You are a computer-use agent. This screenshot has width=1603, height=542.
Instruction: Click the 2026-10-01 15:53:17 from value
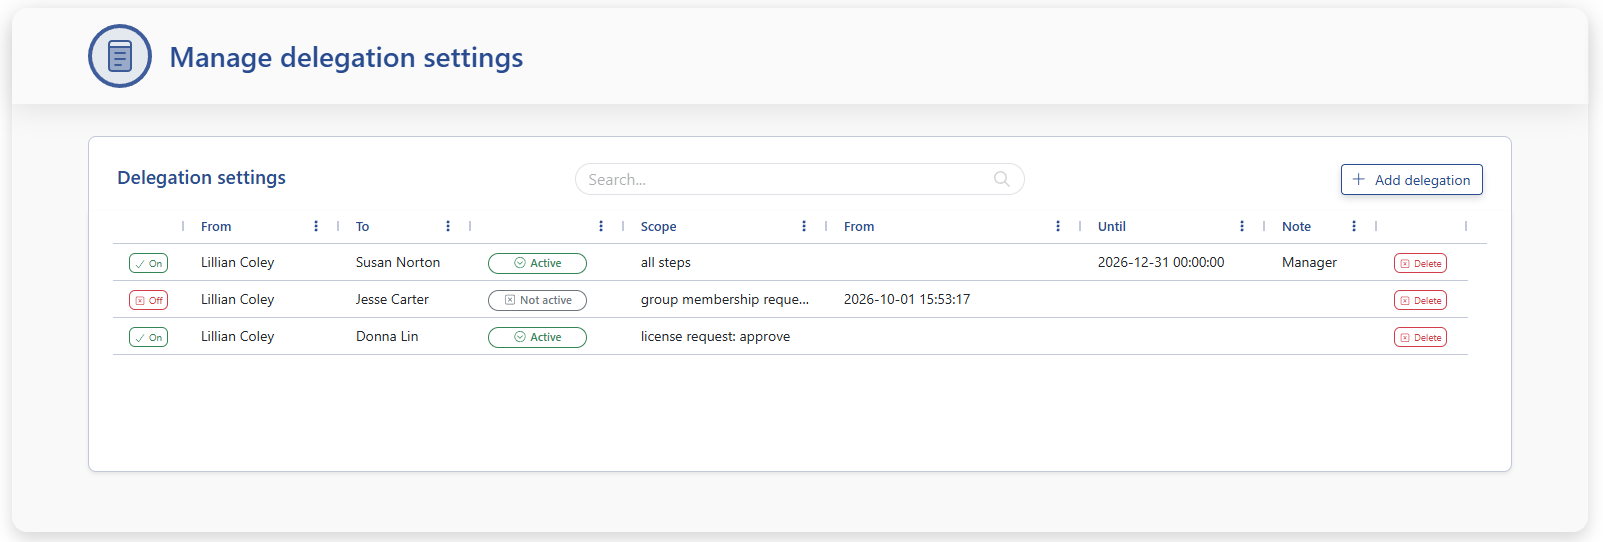pyautogui.click(x=907, y=299)
